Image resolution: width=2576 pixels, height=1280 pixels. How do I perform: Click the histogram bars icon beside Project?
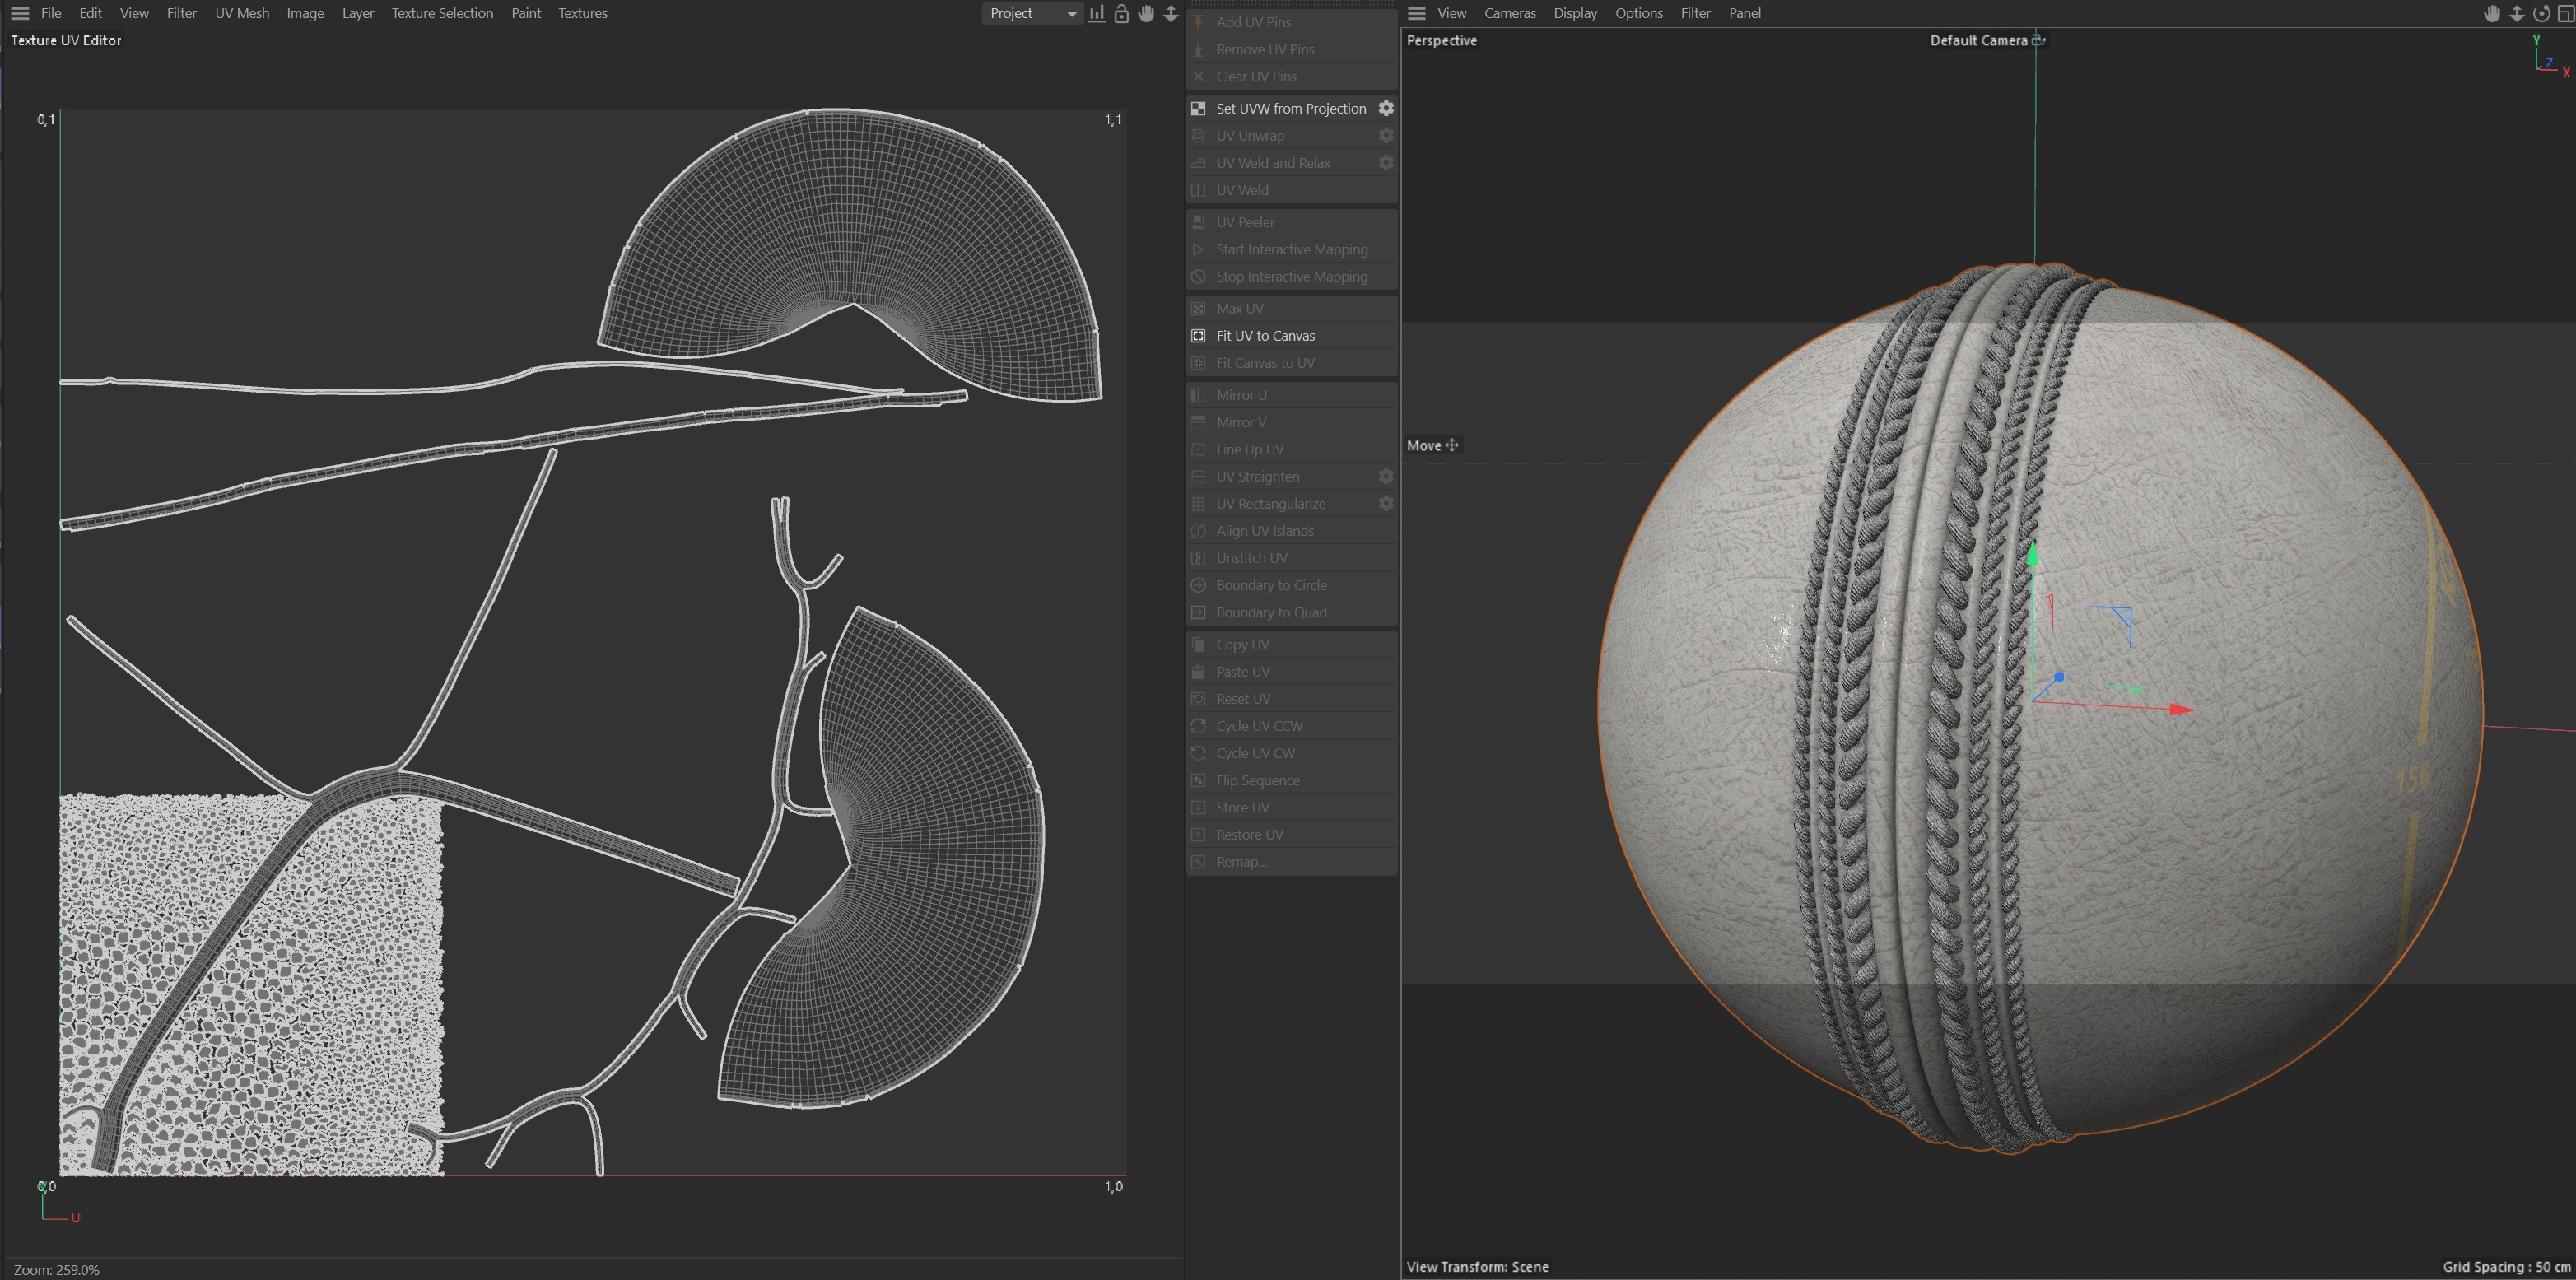[x=1097, y=13]
